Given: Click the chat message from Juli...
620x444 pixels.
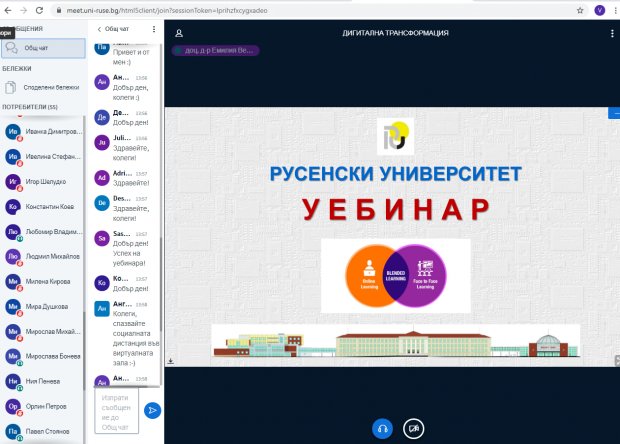Looking at the screenshot, I should [127, 148].
